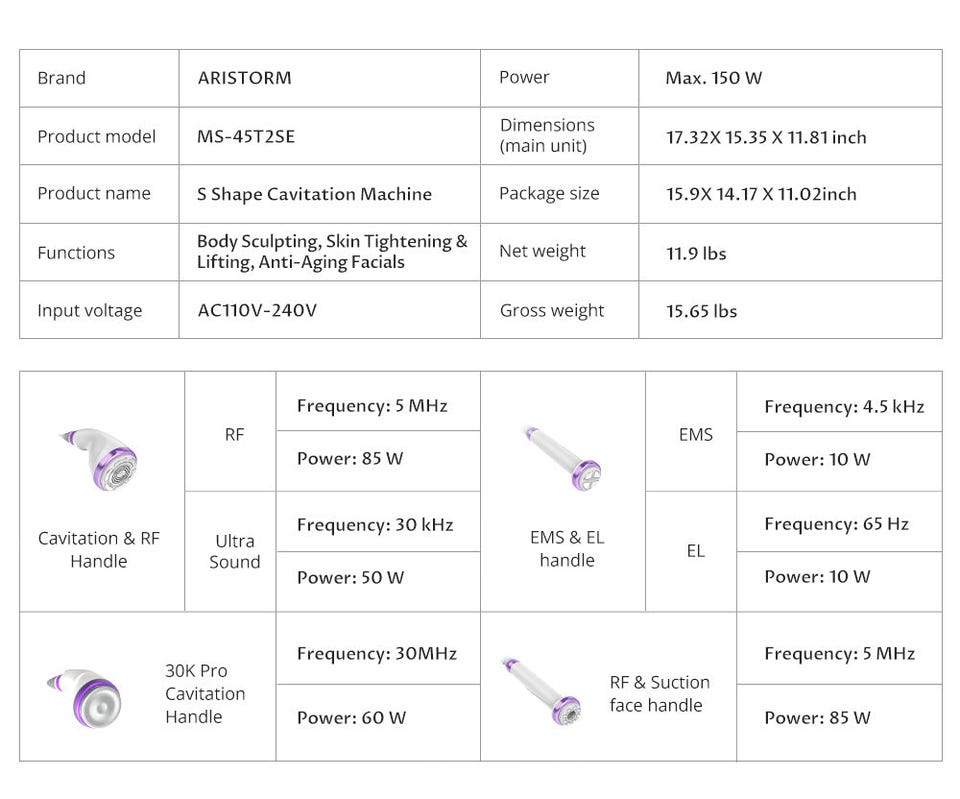Click the S Shape Cavitation Machine name

pos(314,194)
